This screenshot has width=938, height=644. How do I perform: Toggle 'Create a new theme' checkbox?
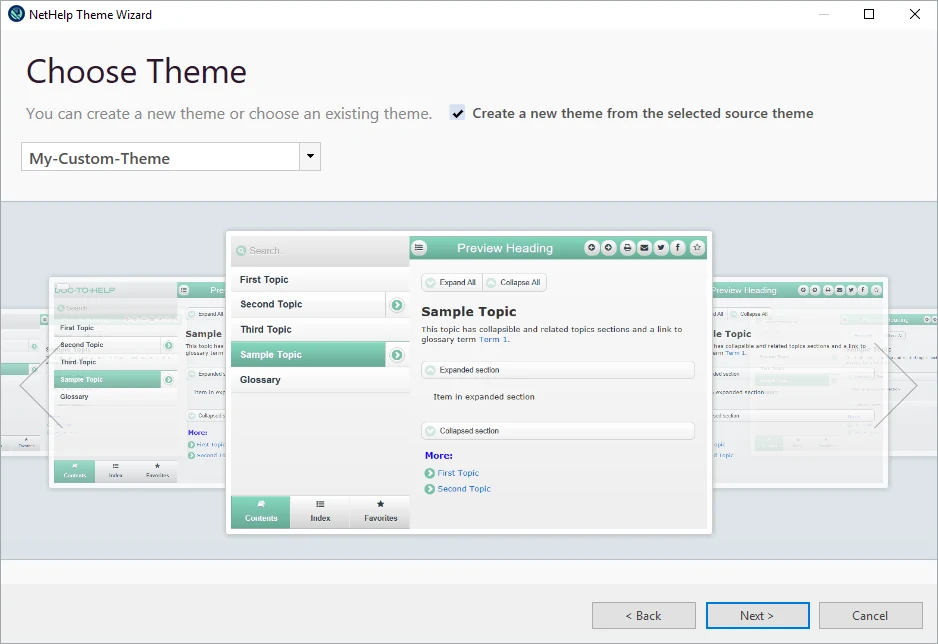pyautogui.click(x=458, y=113)
